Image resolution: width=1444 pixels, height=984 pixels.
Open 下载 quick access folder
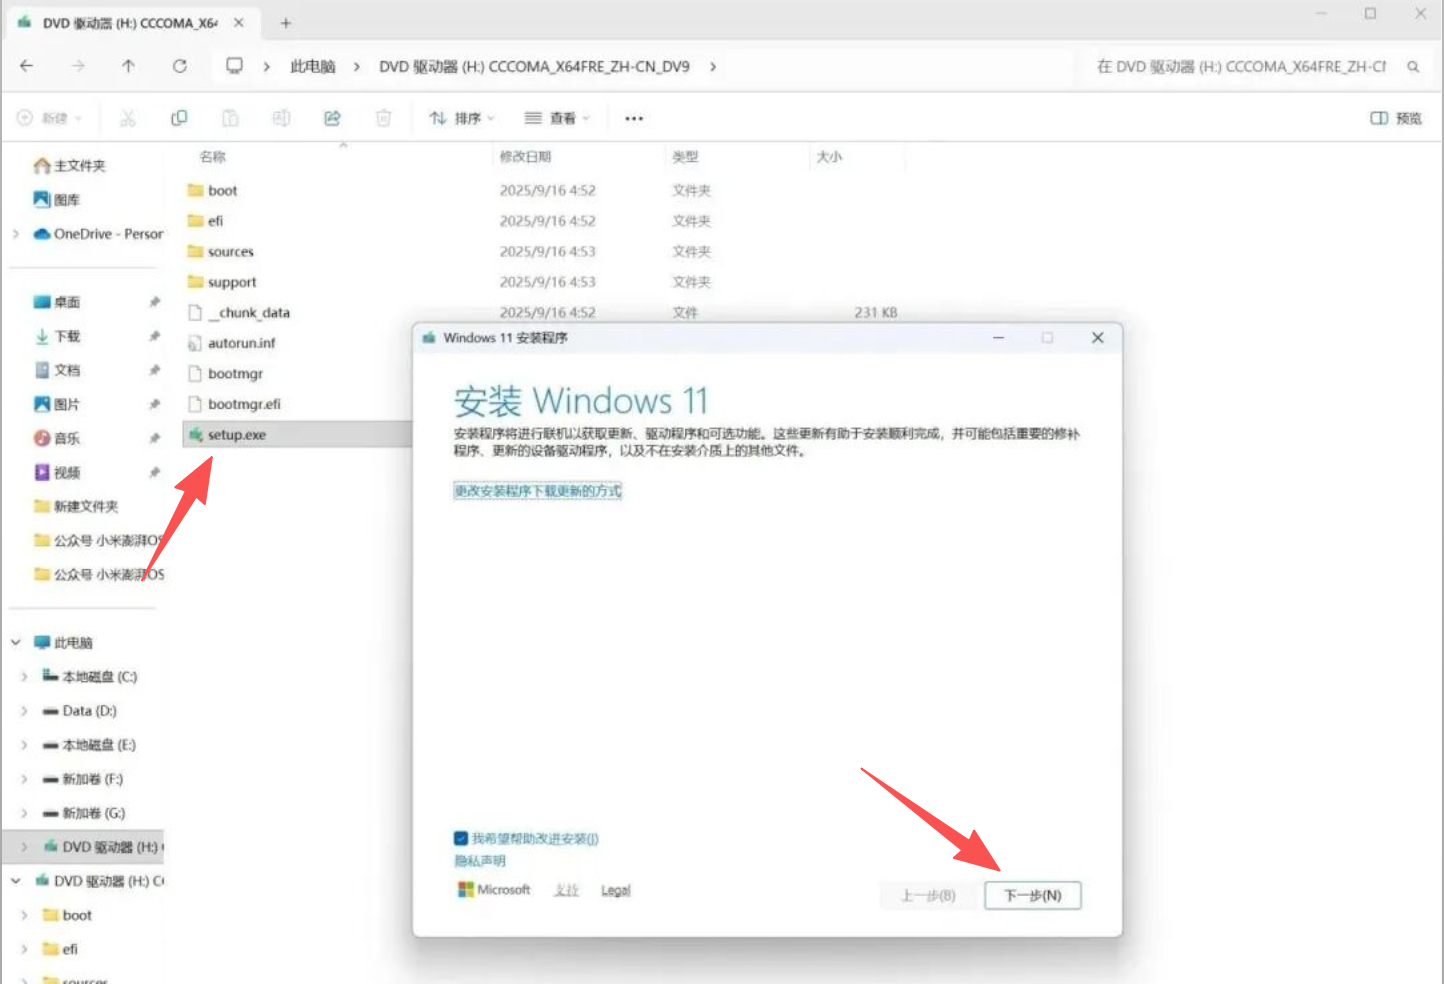pyautogui.click(x=57, y=336)
